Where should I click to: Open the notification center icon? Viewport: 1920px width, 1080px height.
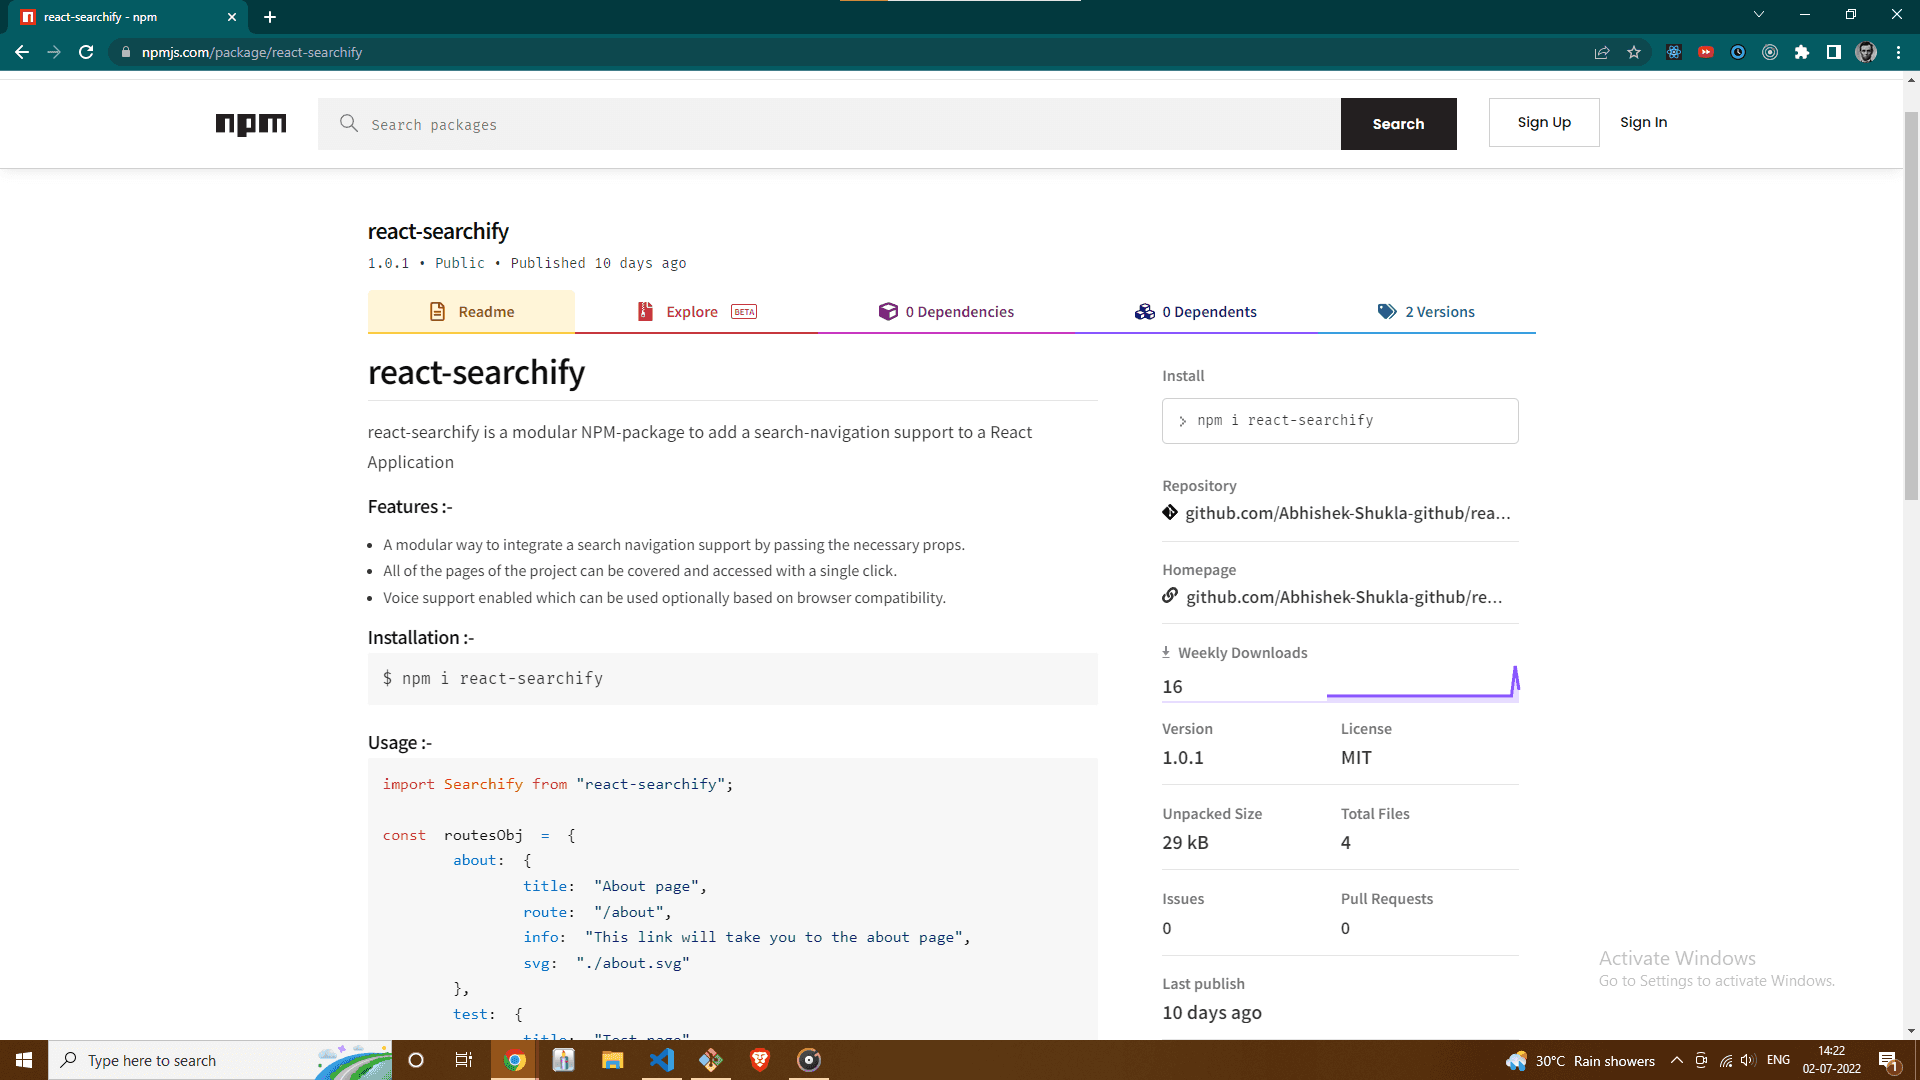1888,1060
